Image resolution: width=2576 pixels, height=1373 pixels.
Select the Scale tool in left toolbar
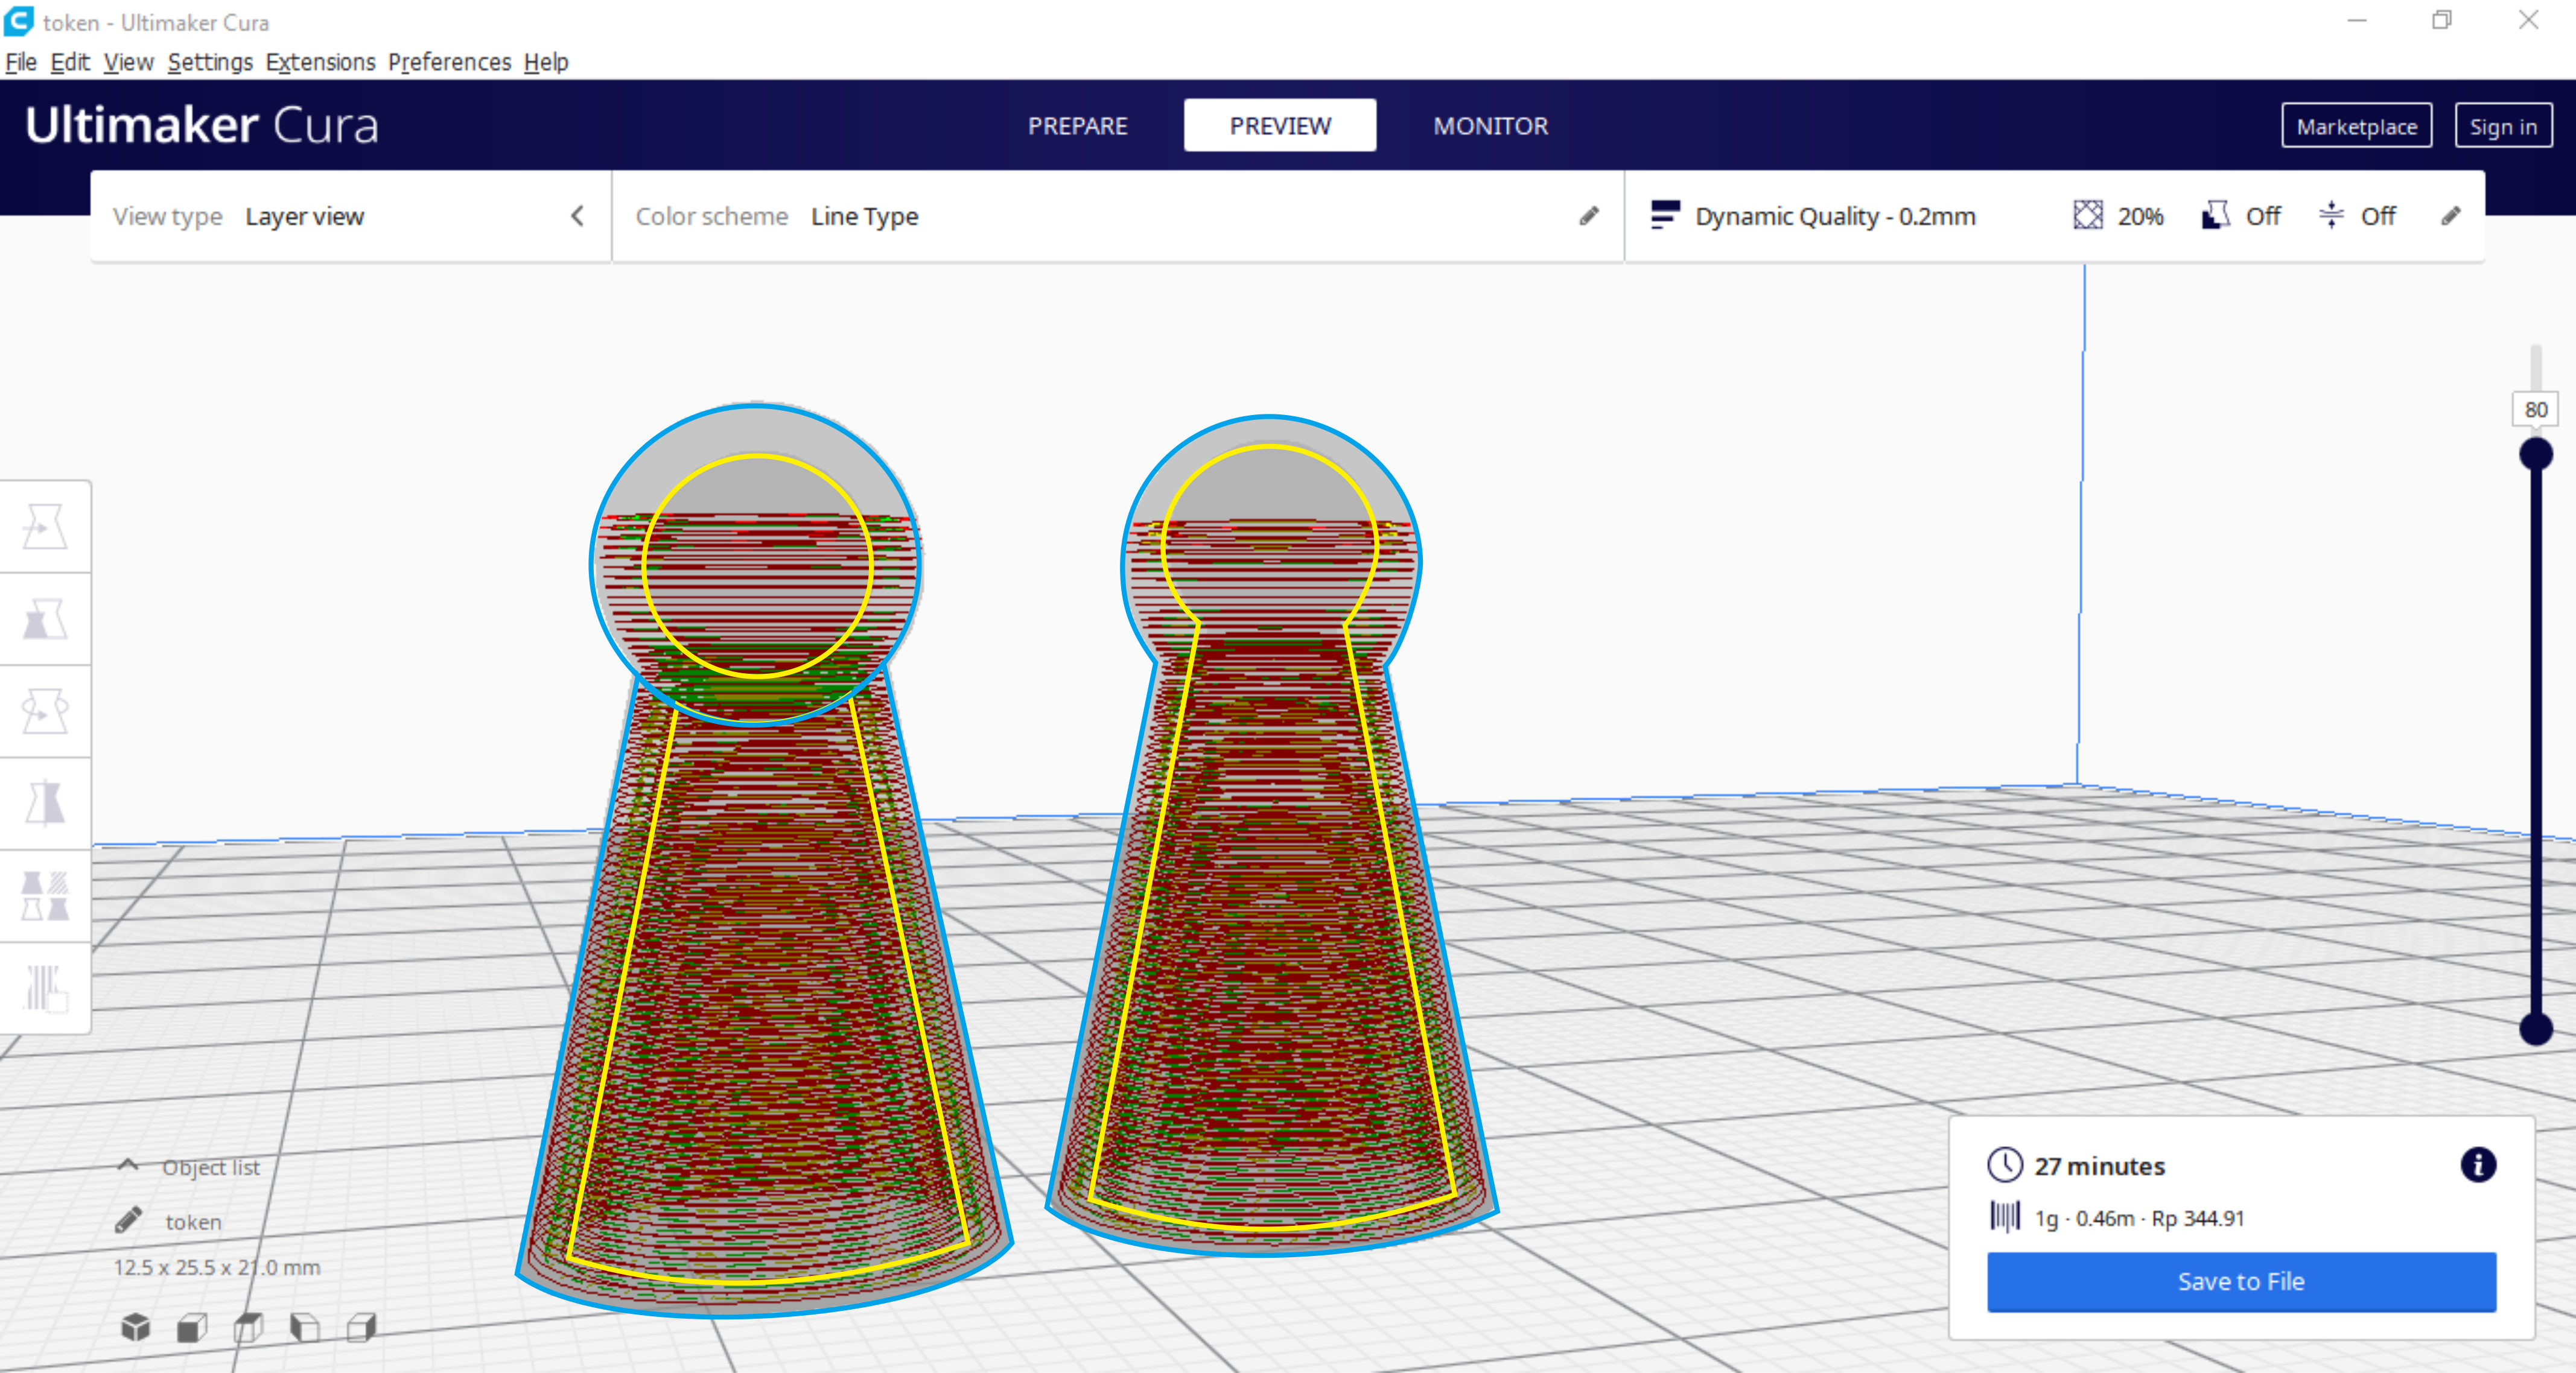click(x=45, y=619)
